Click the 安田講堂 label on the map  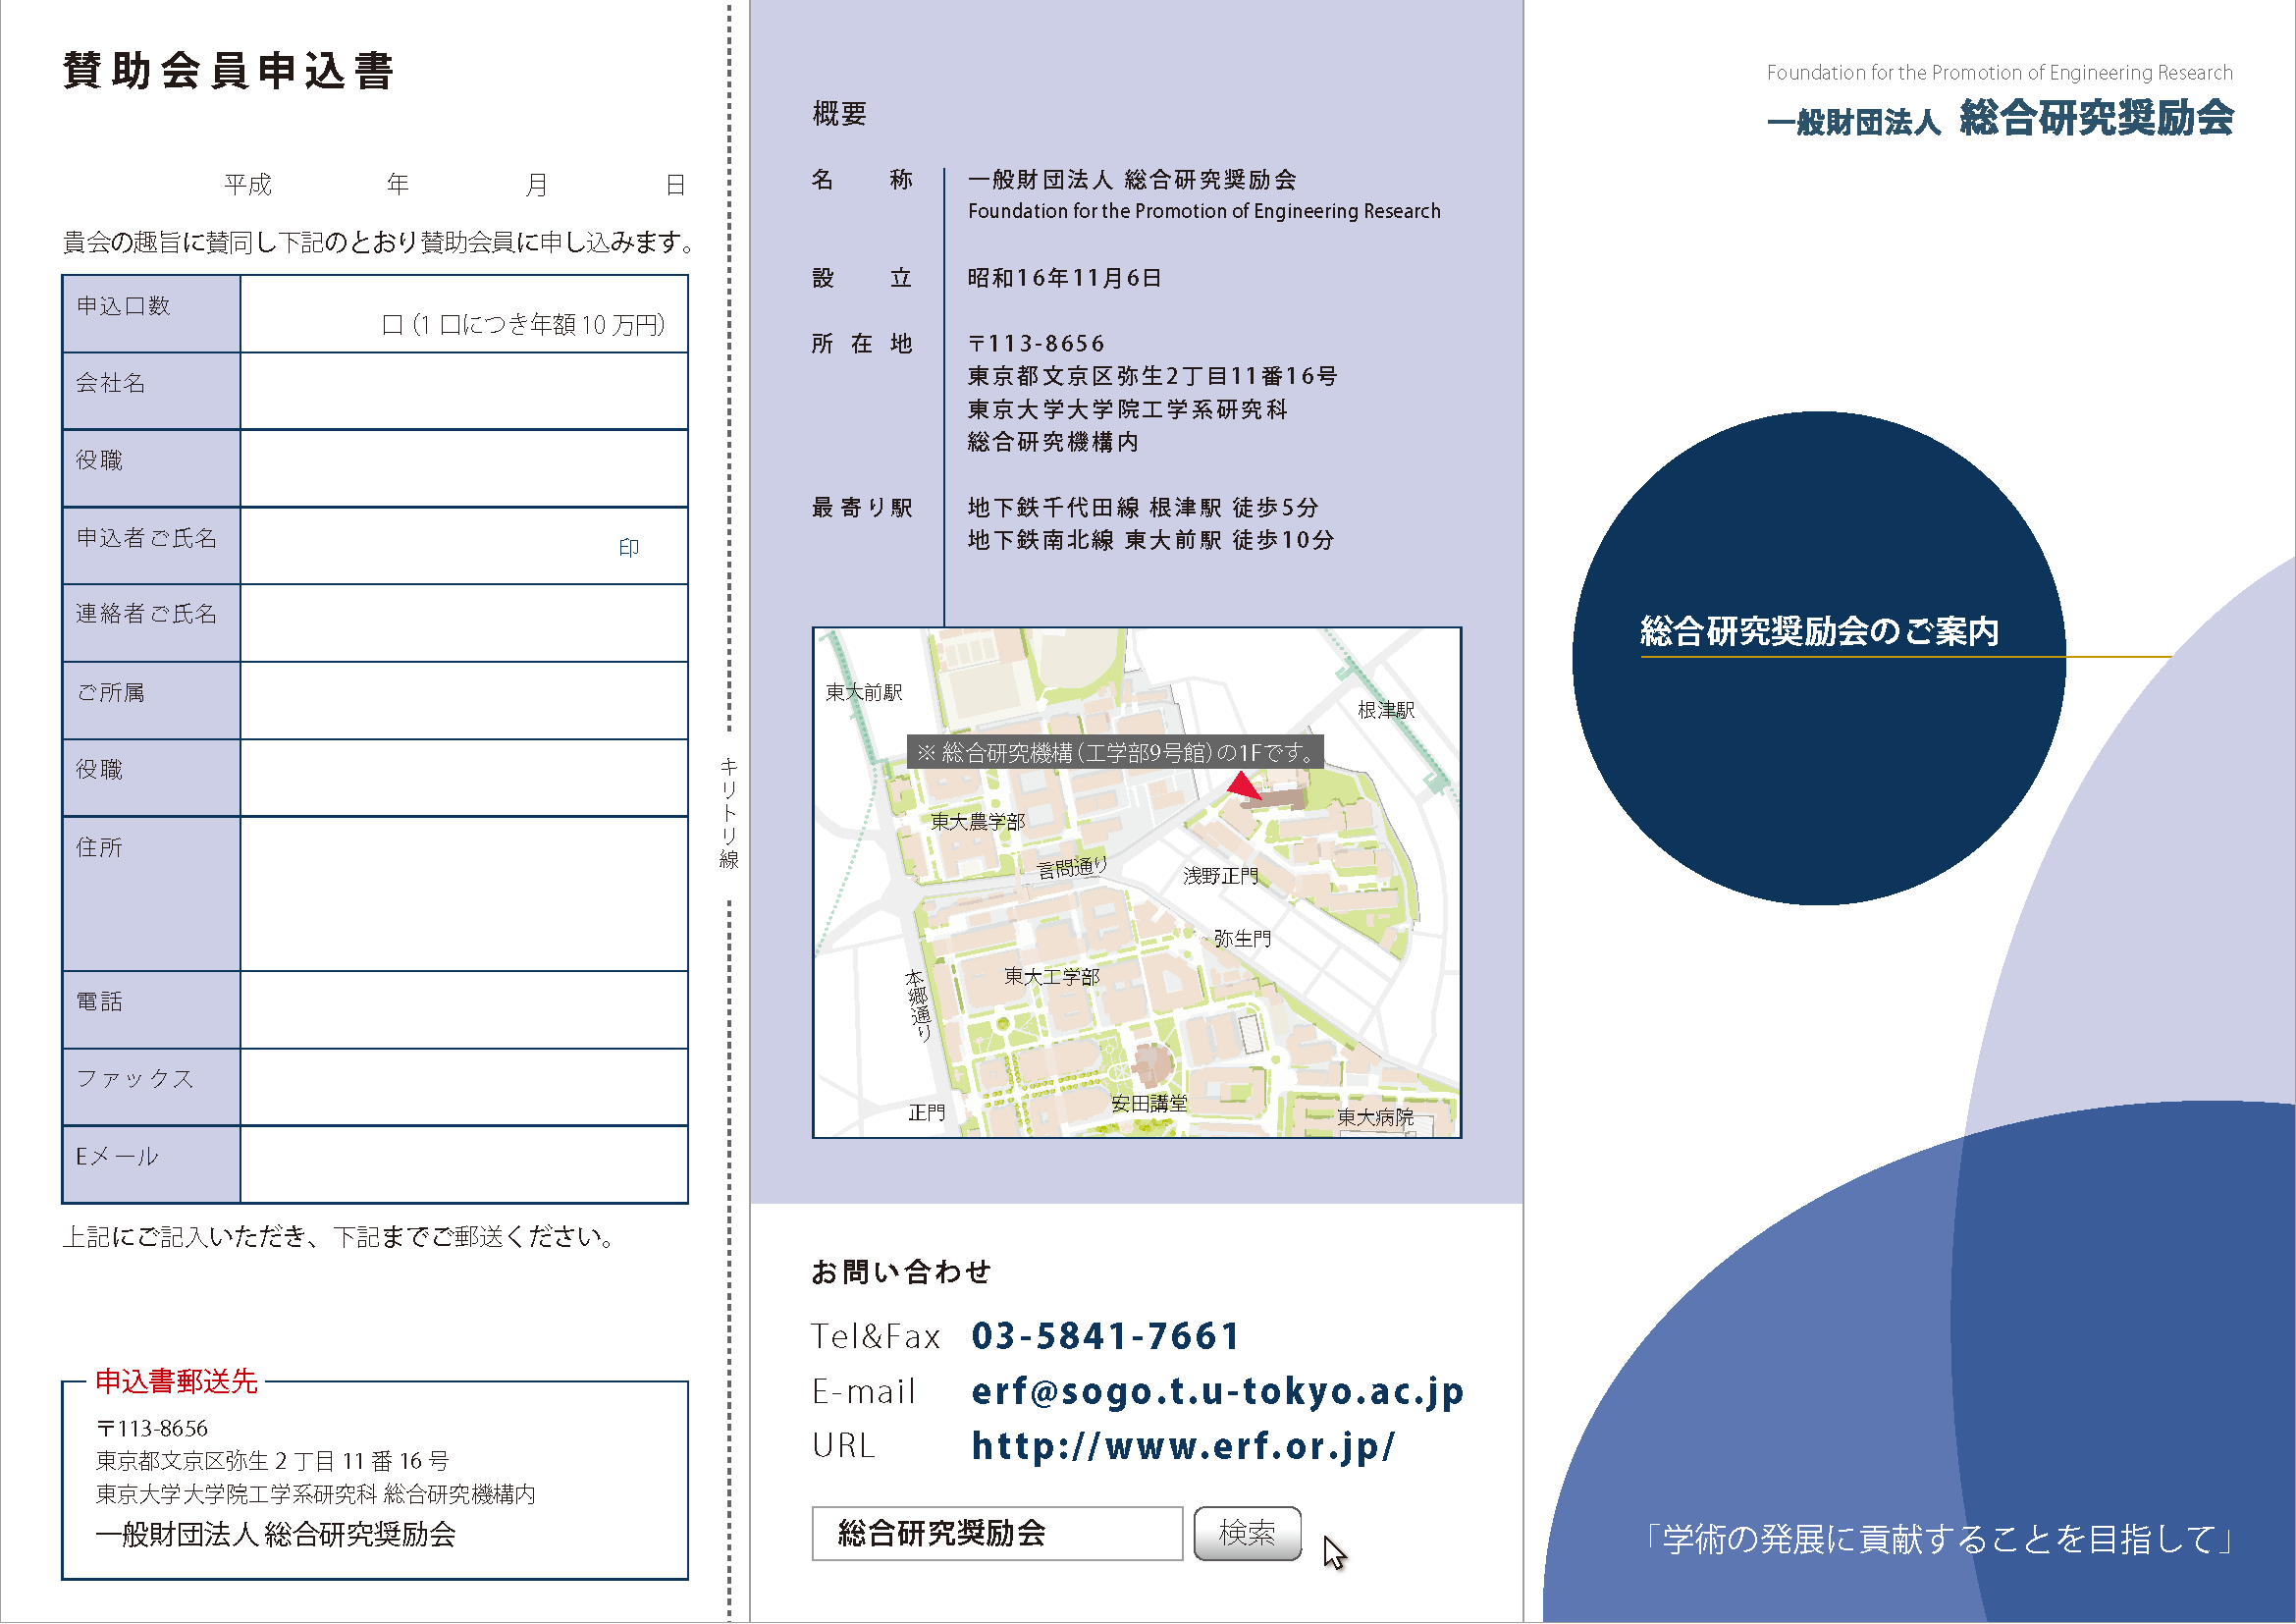click(1149, 1103)
